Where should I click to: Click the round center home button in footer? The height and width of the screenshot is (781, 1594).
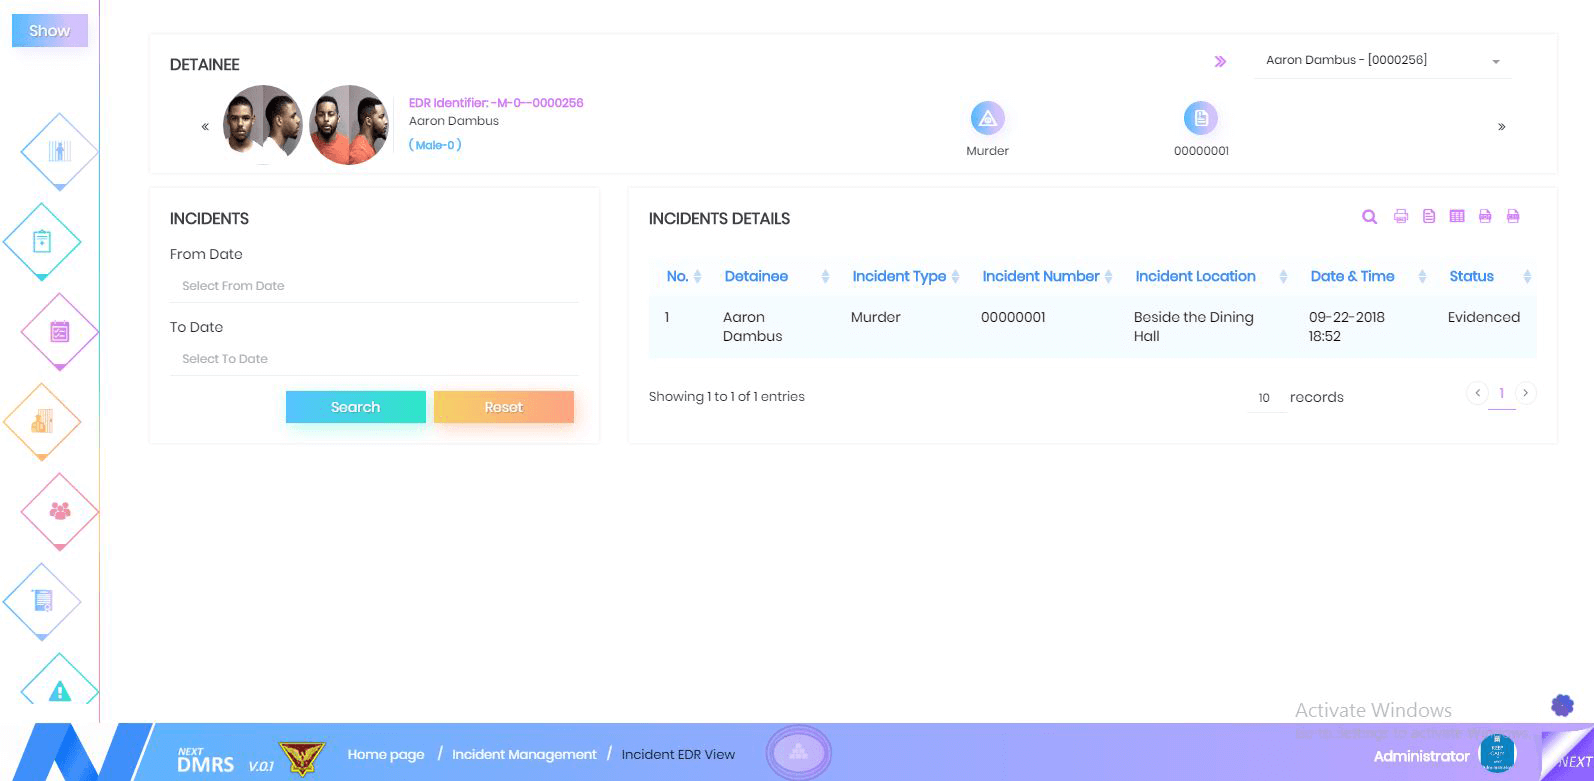pyautogui.click(x=798, y=752)
